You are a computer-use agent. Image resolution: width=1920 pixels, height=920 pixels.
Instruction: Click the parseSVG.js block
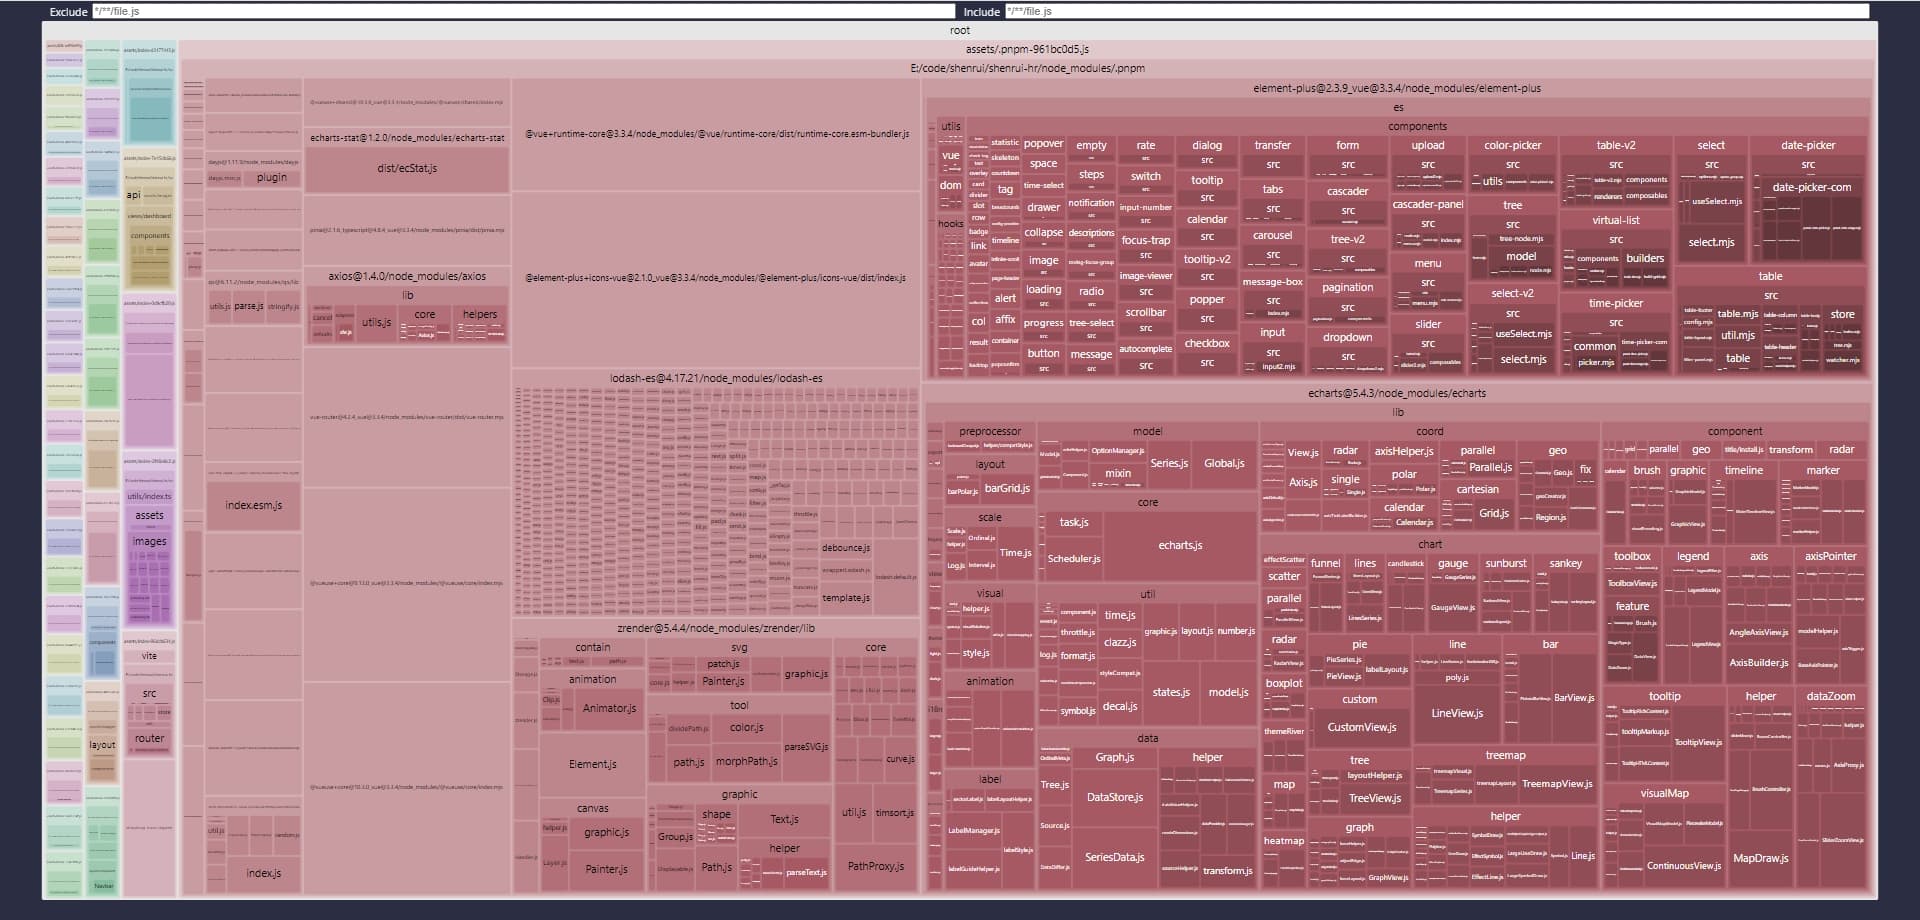point(806,747)
